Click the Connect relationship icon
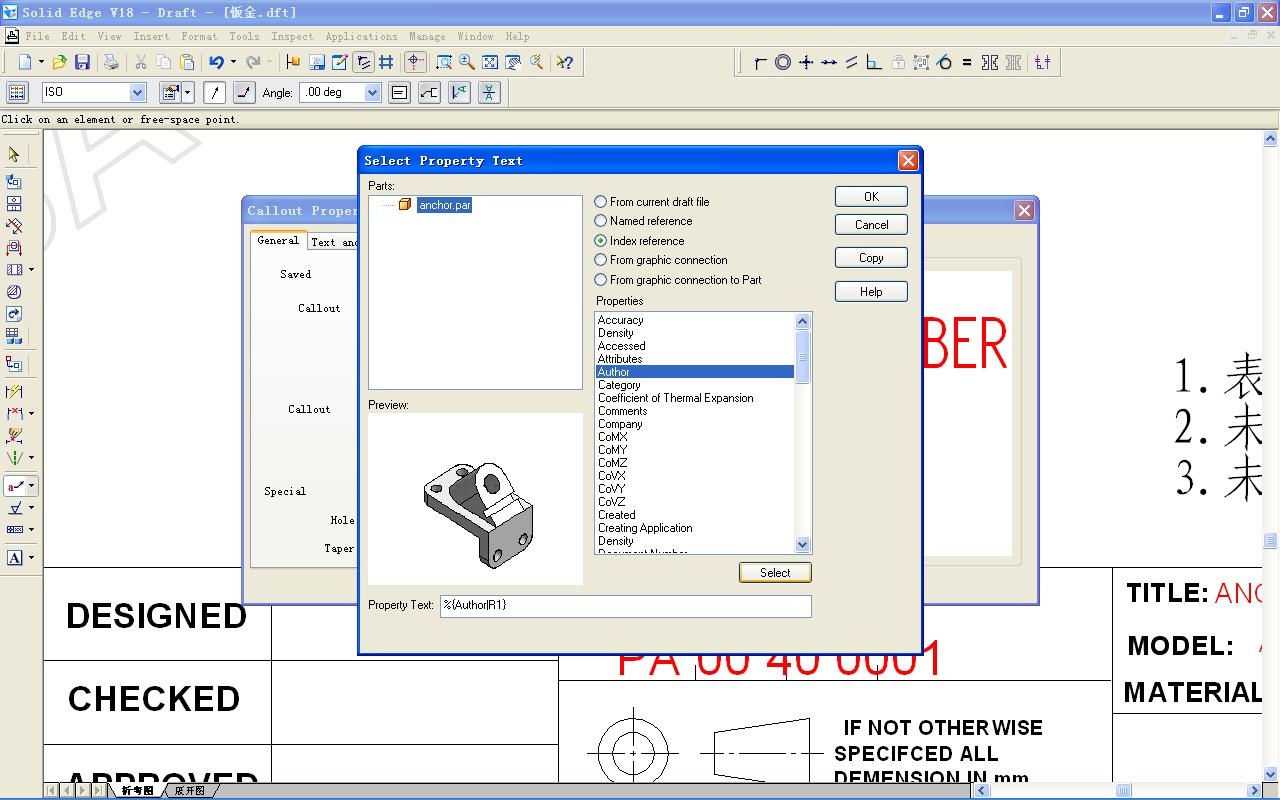Screen dimensions: 1280x800 (x=760, y=62)
